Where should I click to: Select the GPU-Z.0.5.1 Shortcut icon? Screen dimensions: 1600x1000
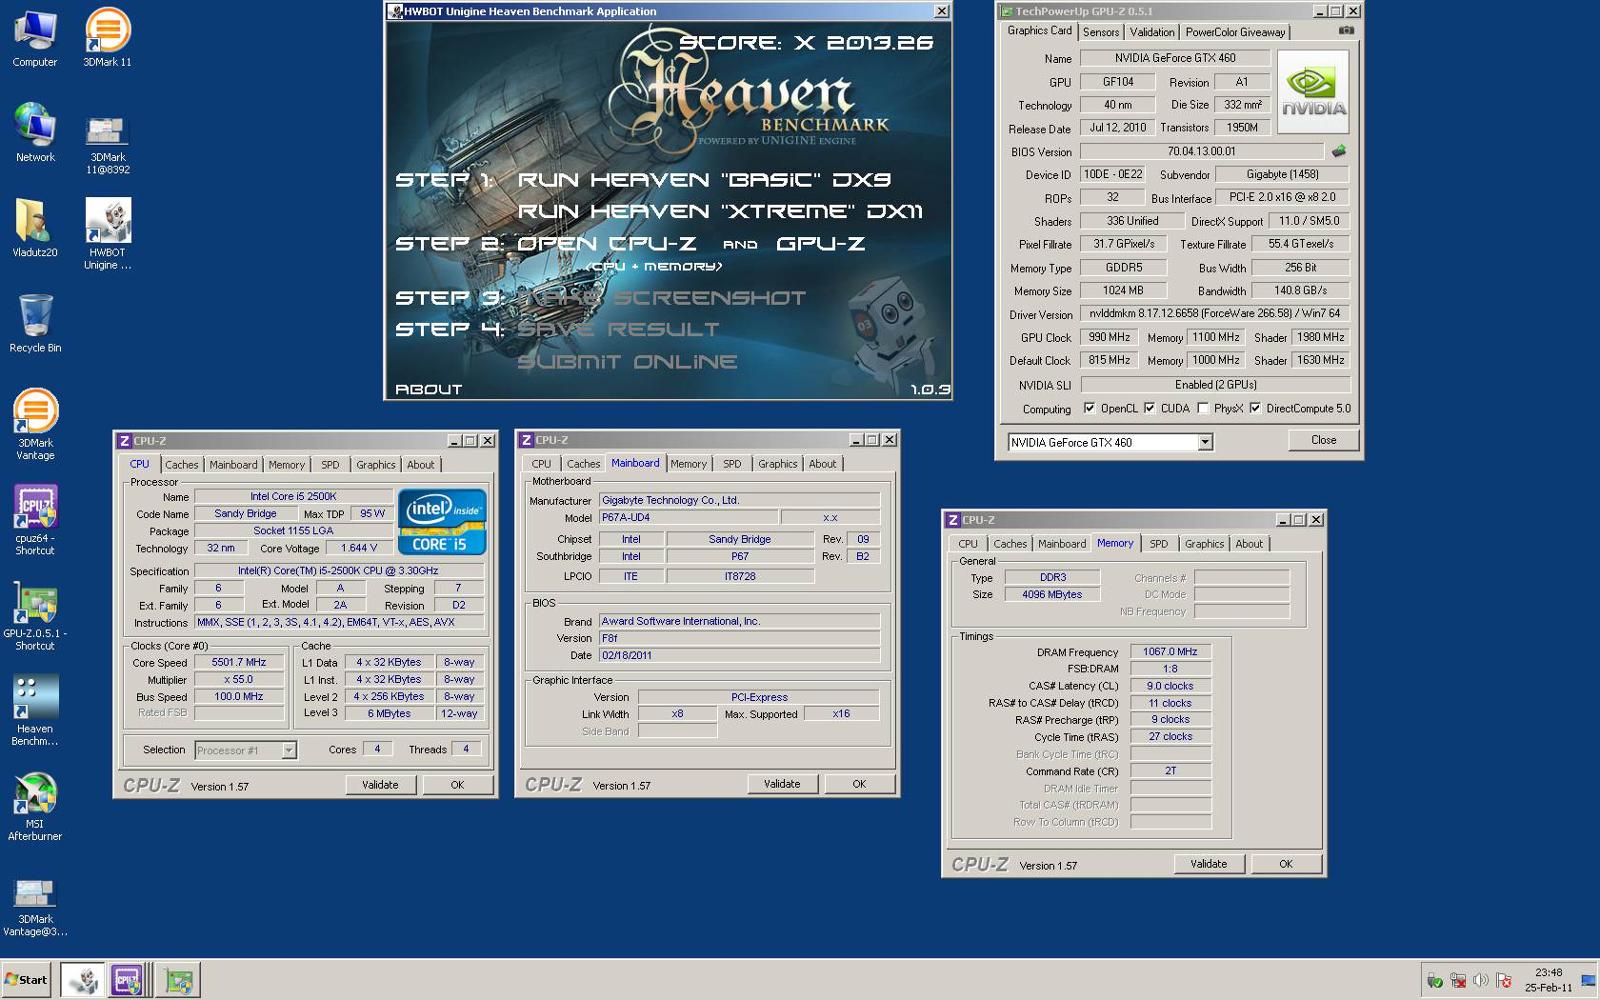coord(35,615)
